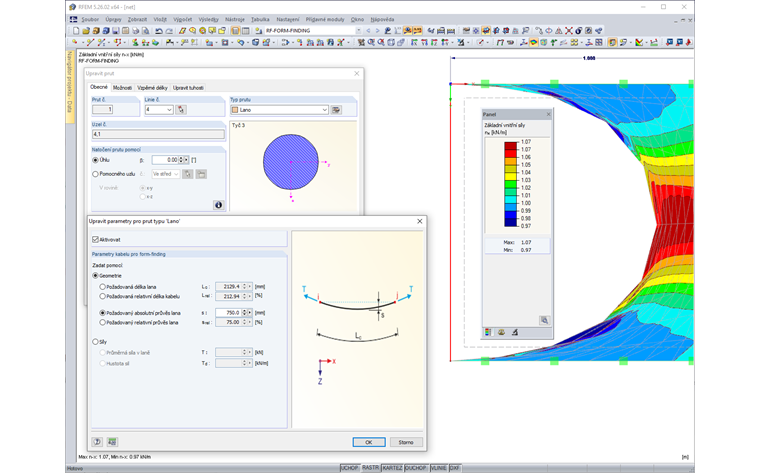Viewport: 760px width, 473px height.
Task: Click the Redo arrow icon
Action: pos(169,31)
